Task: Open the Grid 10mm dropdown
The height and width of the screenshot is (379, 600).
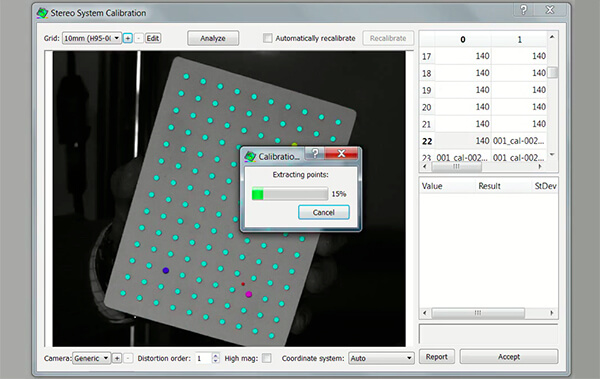Action: point(92,38)
